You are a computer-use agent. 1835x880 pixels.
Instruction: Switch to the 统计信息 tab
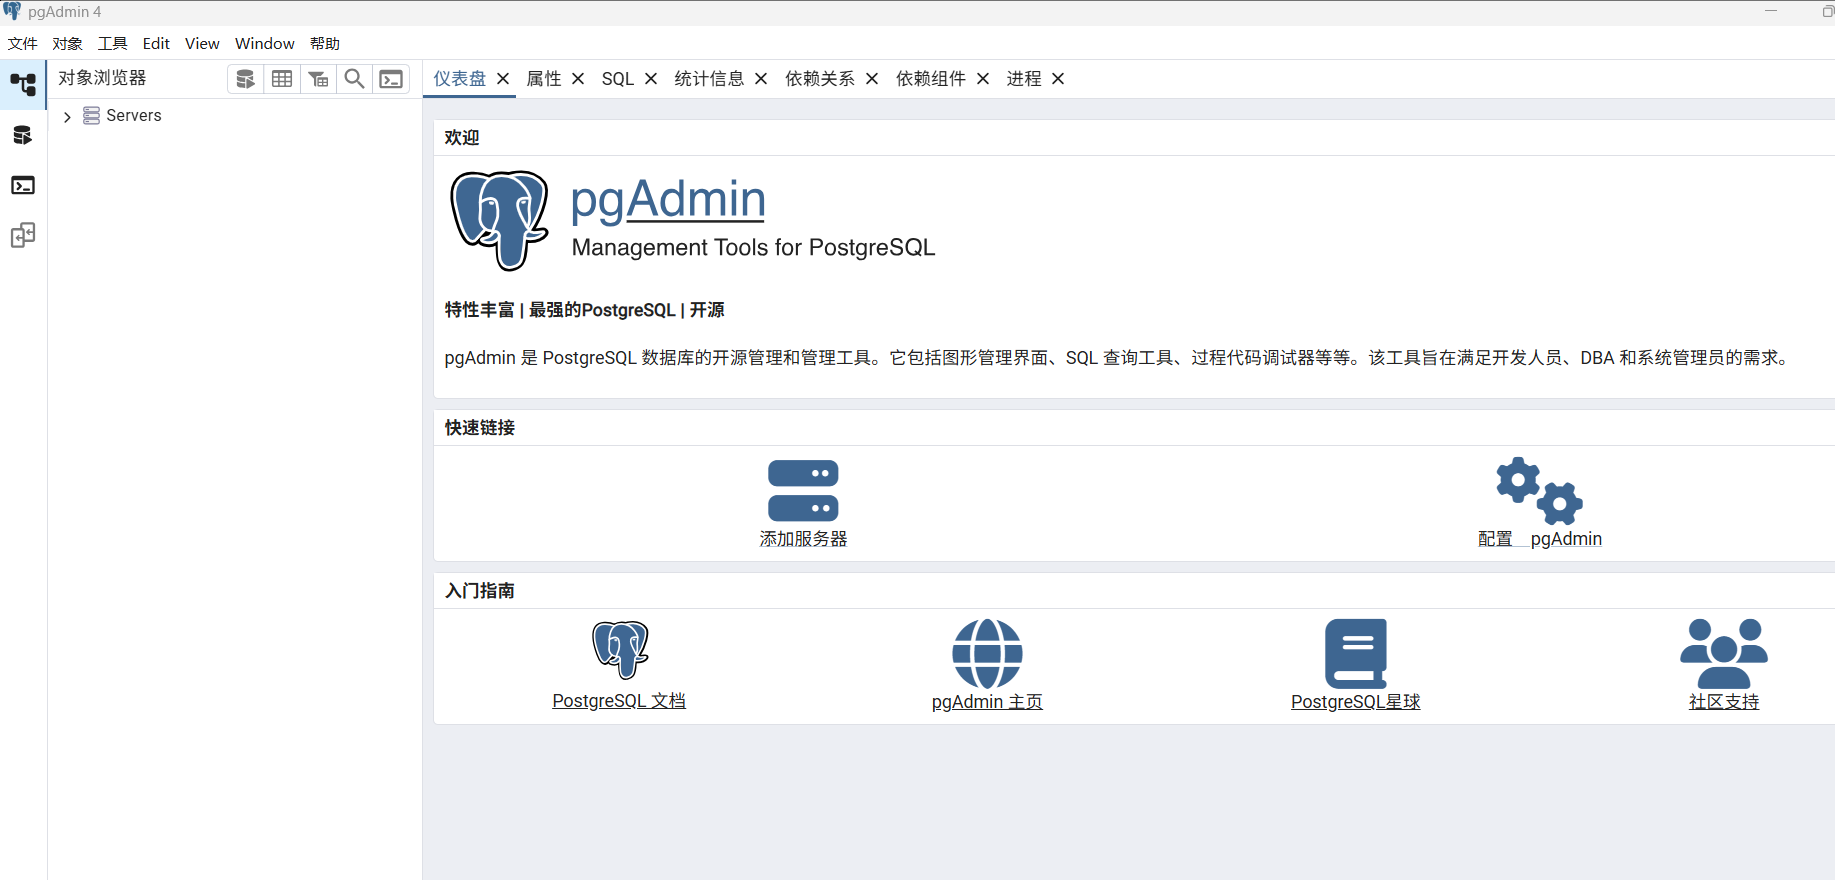click(x=709, y=79)
